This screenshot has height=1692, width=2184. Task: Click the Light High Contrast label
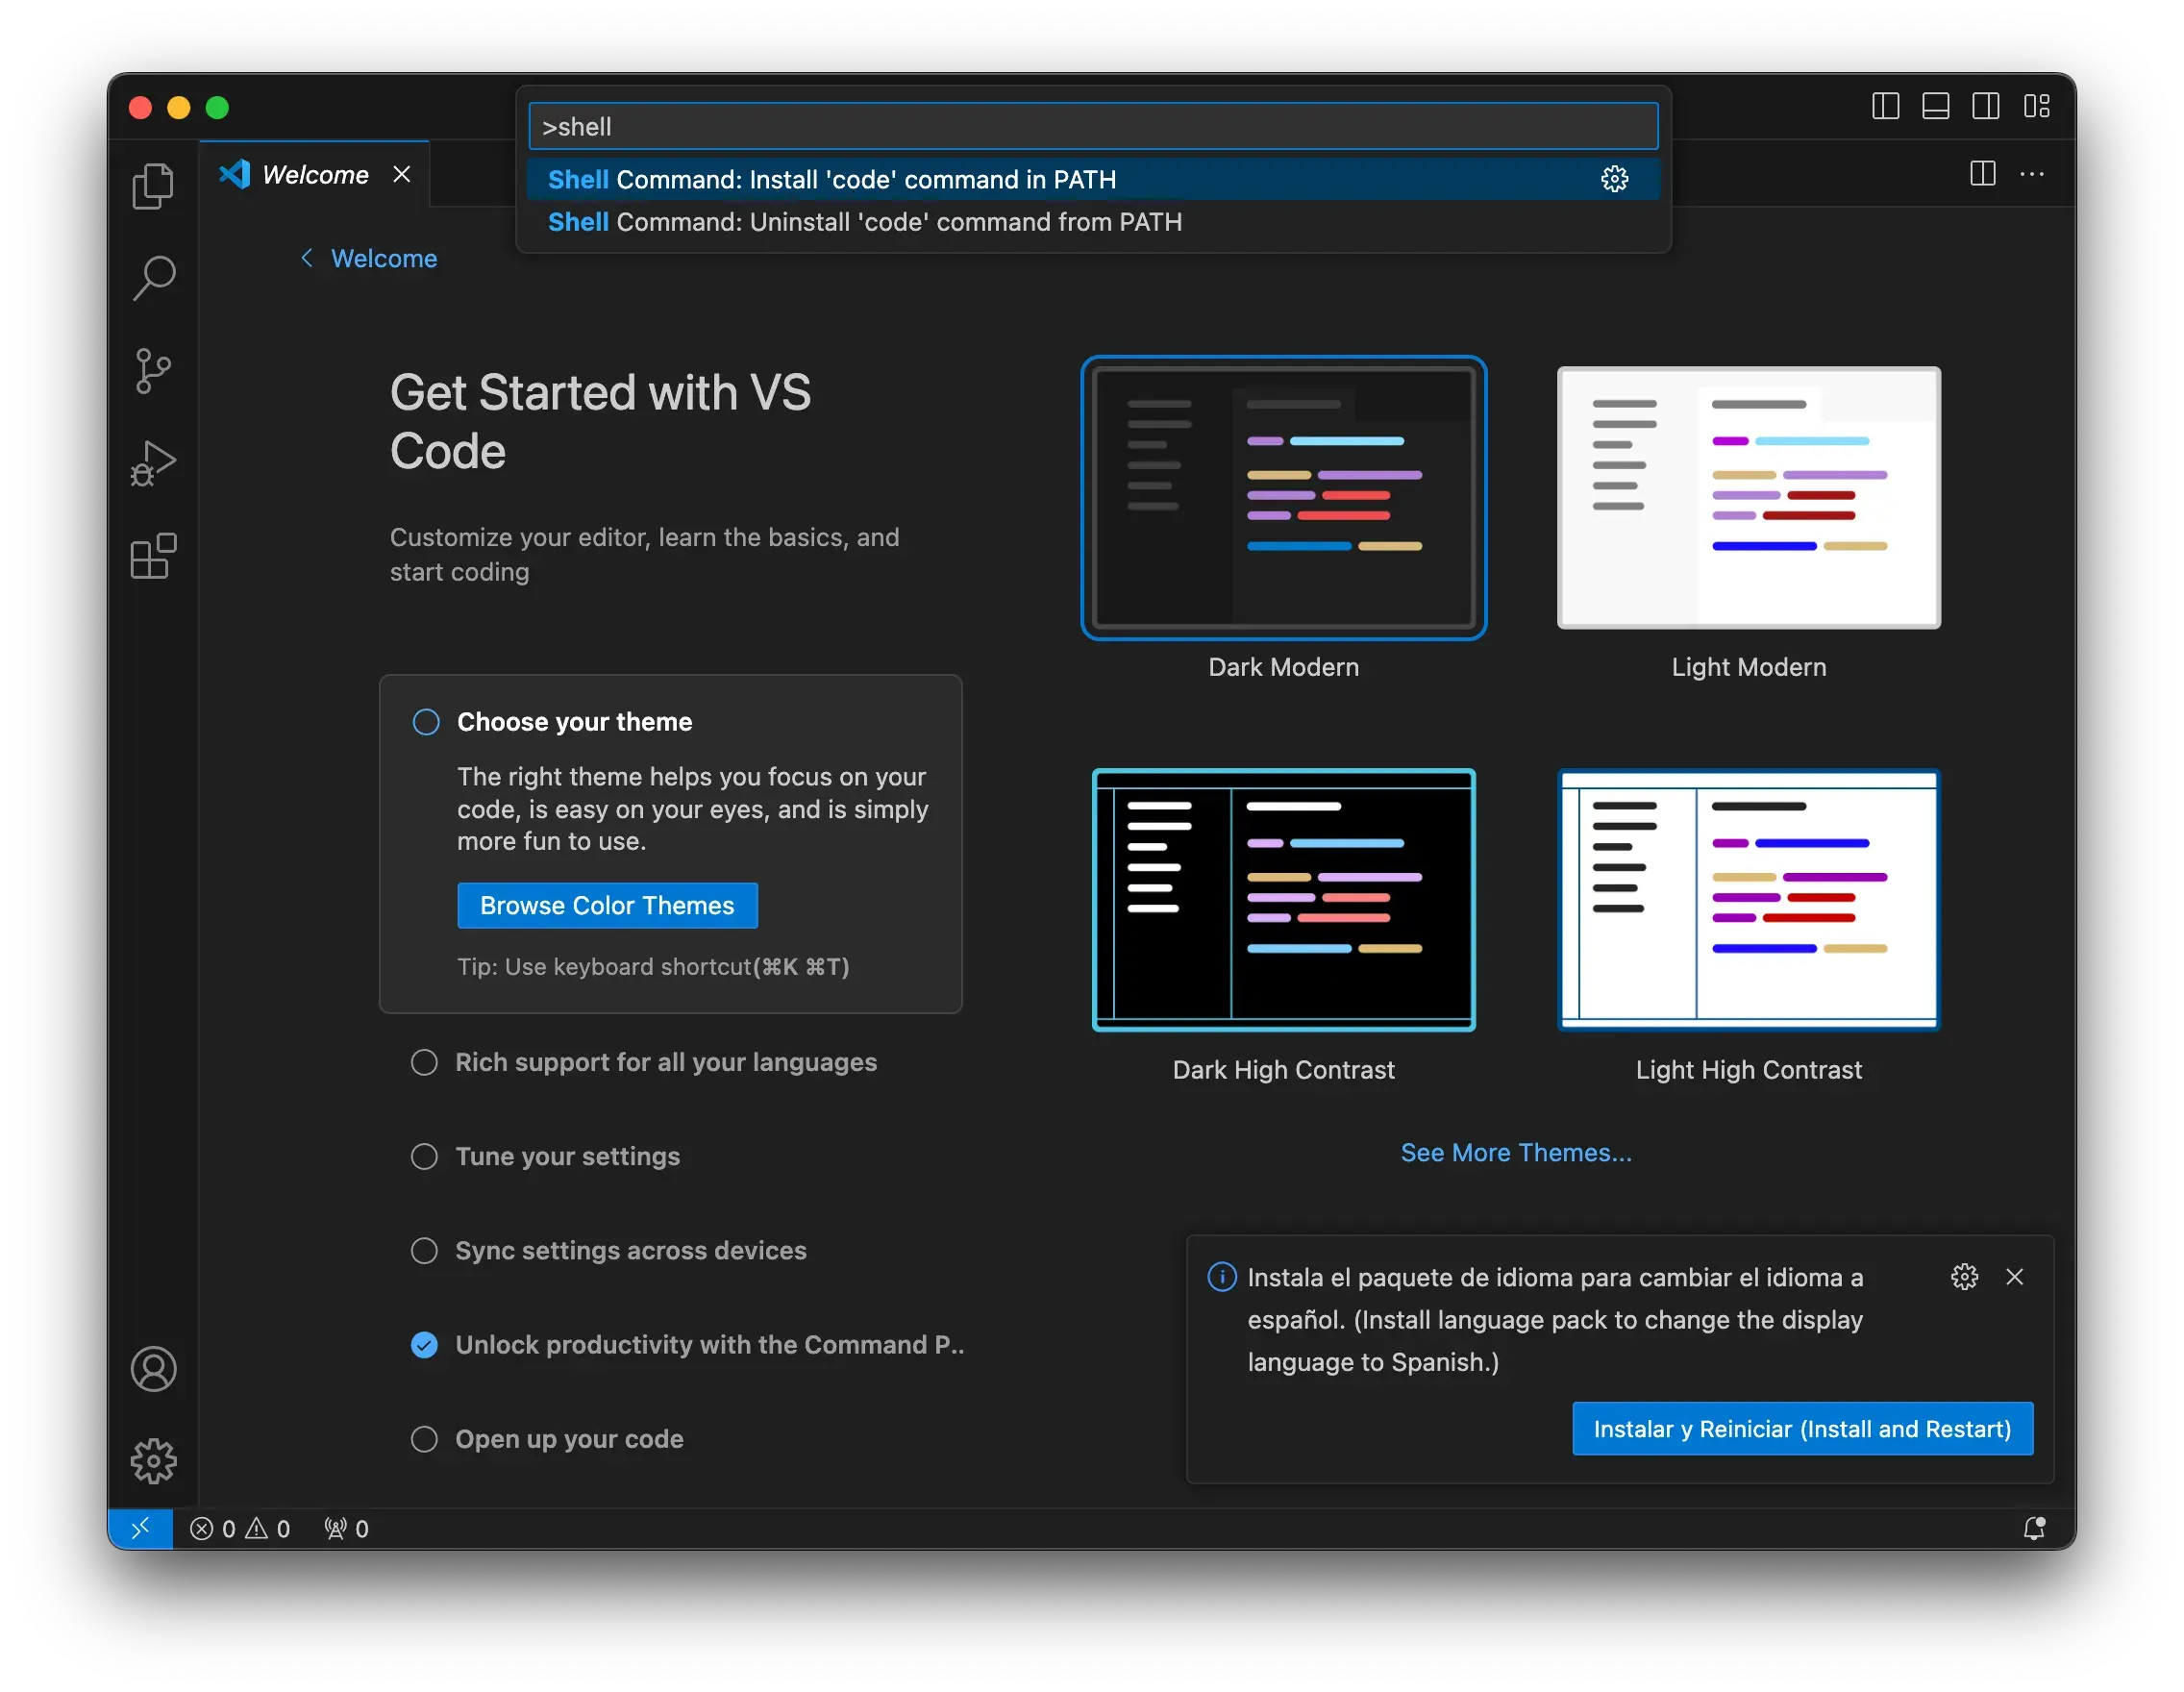pyautogui.click(x=1748, y=1070)
